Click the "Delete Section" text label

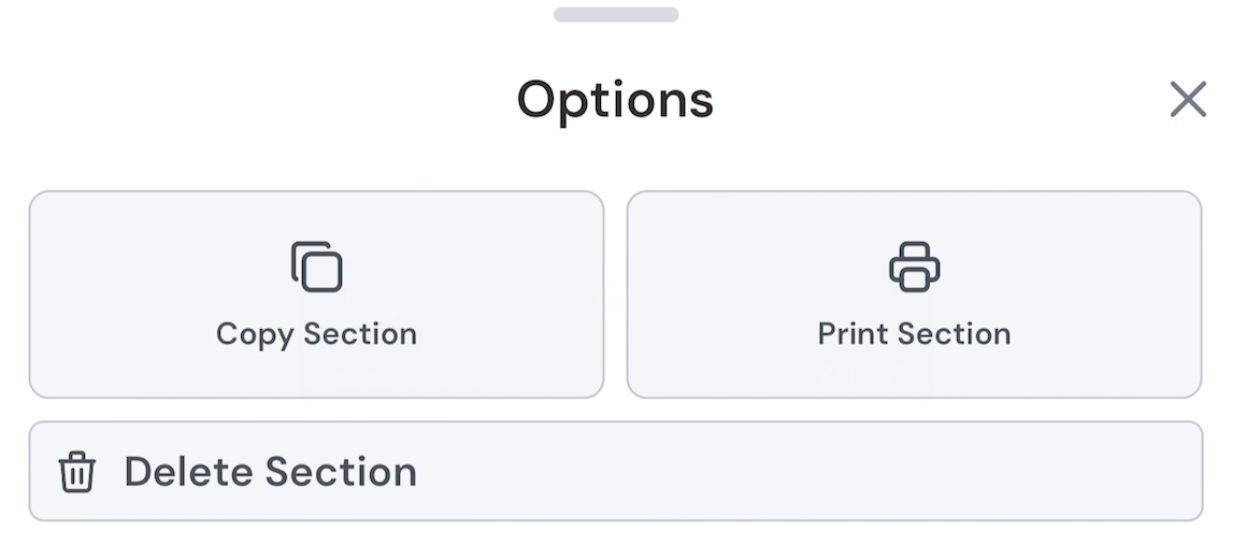coord(270,472)
